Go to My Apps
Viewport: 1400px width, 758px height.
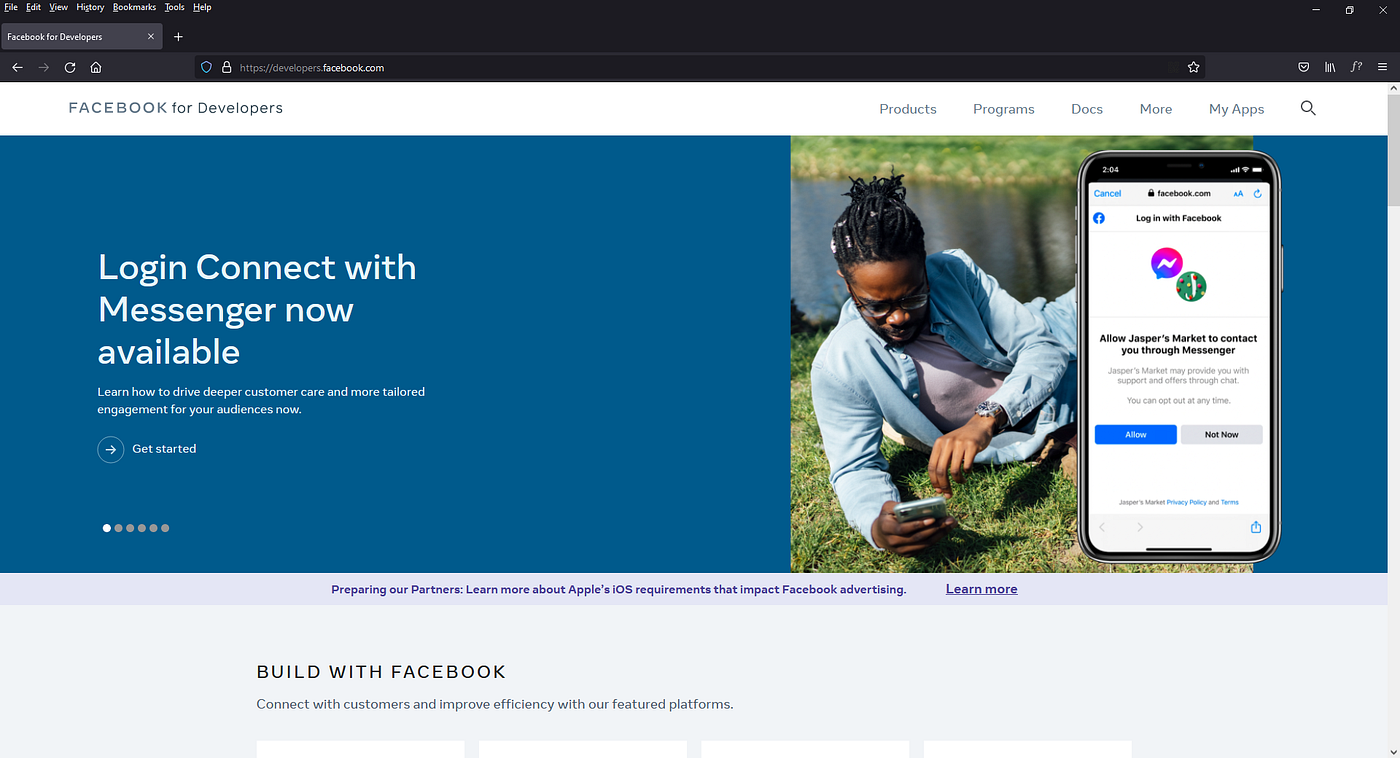[1237, 109]
